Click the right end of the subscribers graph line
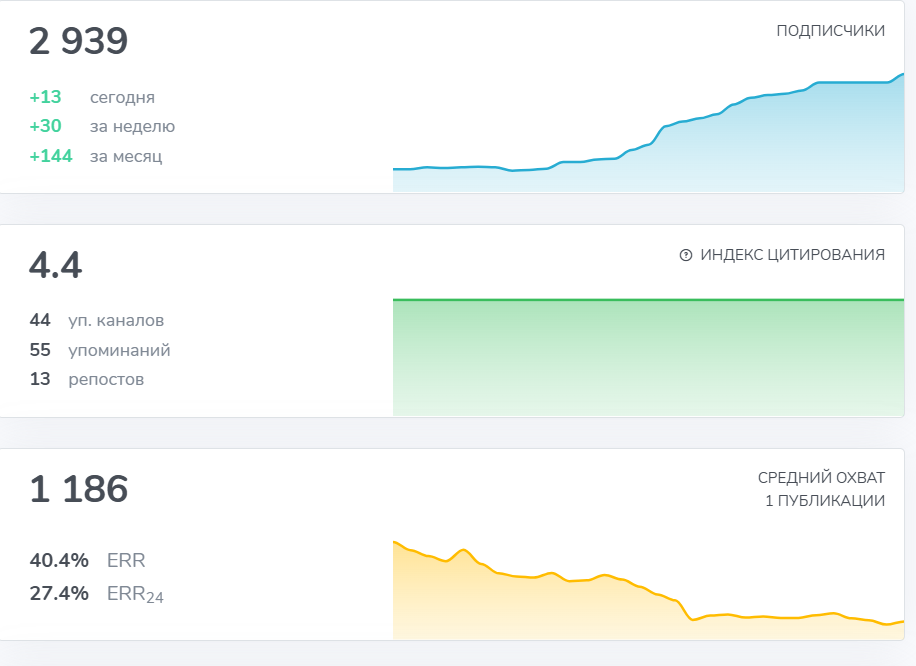Viewport: 916px width, 666px height. pos(901,75)
